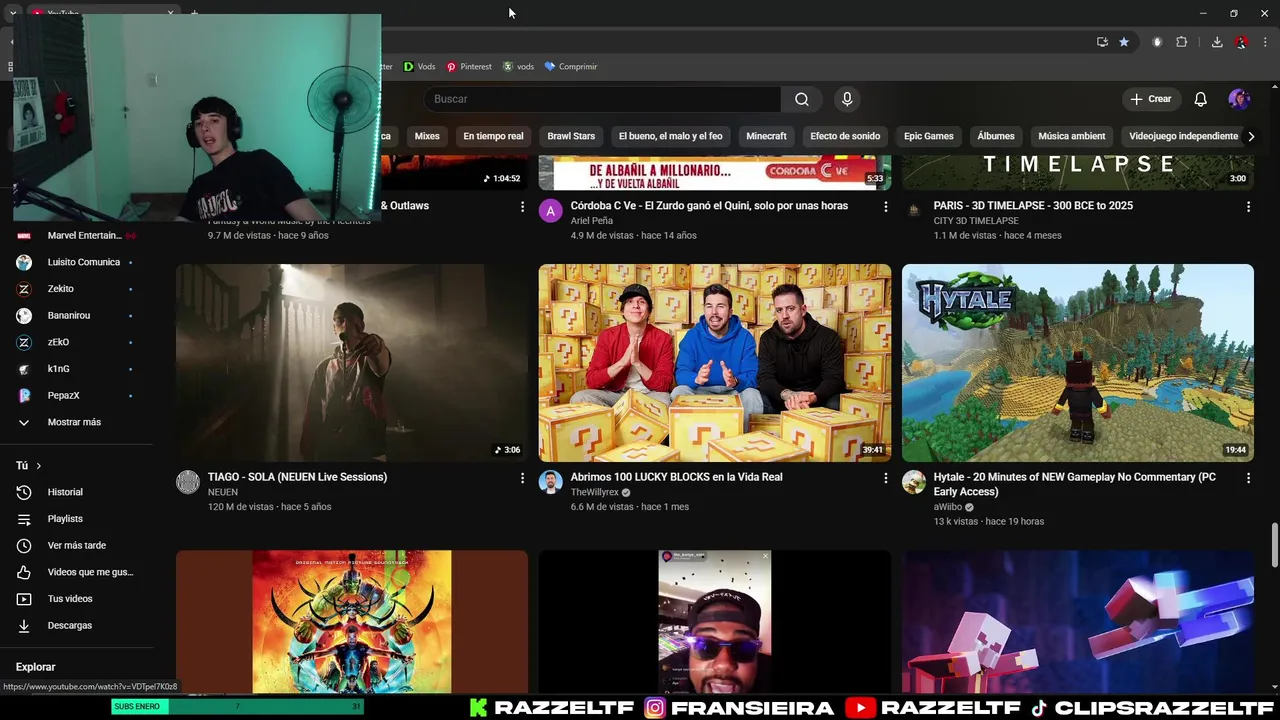Image resolution: width=1280 pixels, height=720 pixels.
Task: Select the Álbumes filter chip
Action: (x=996, y=136)
